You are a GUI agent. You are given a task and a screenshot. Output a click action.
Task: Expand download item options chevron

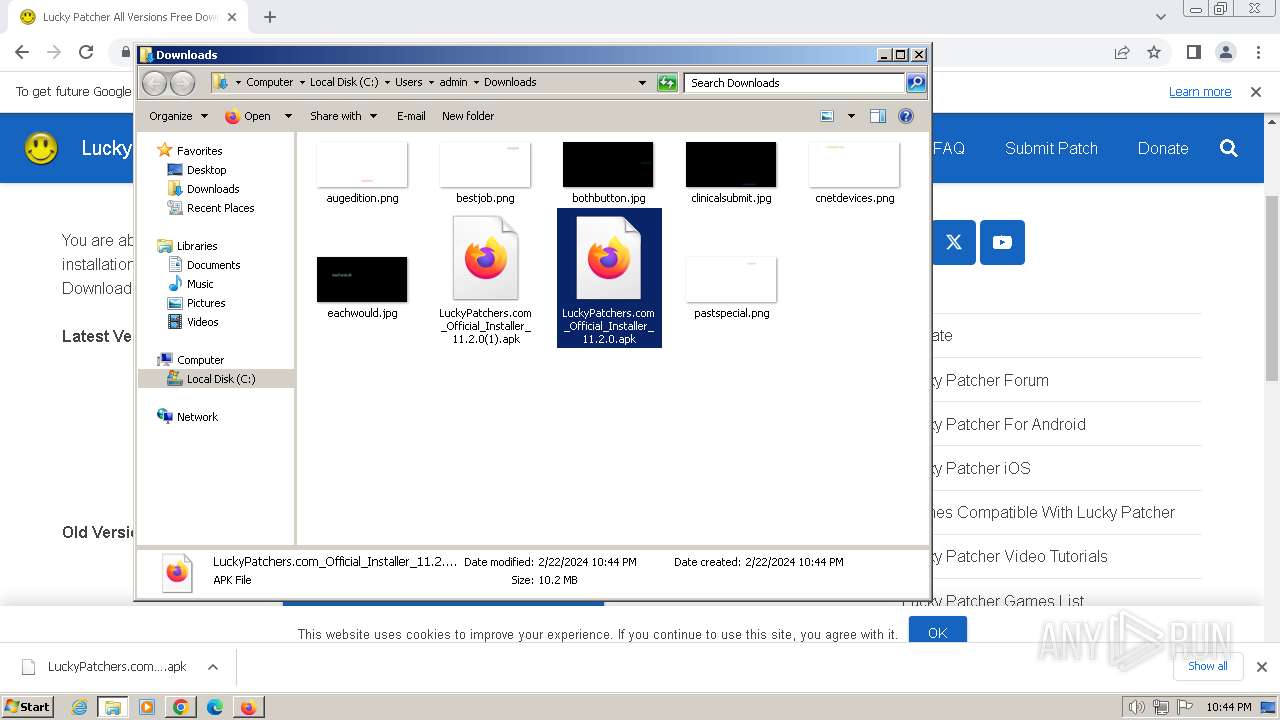point(212,667)
